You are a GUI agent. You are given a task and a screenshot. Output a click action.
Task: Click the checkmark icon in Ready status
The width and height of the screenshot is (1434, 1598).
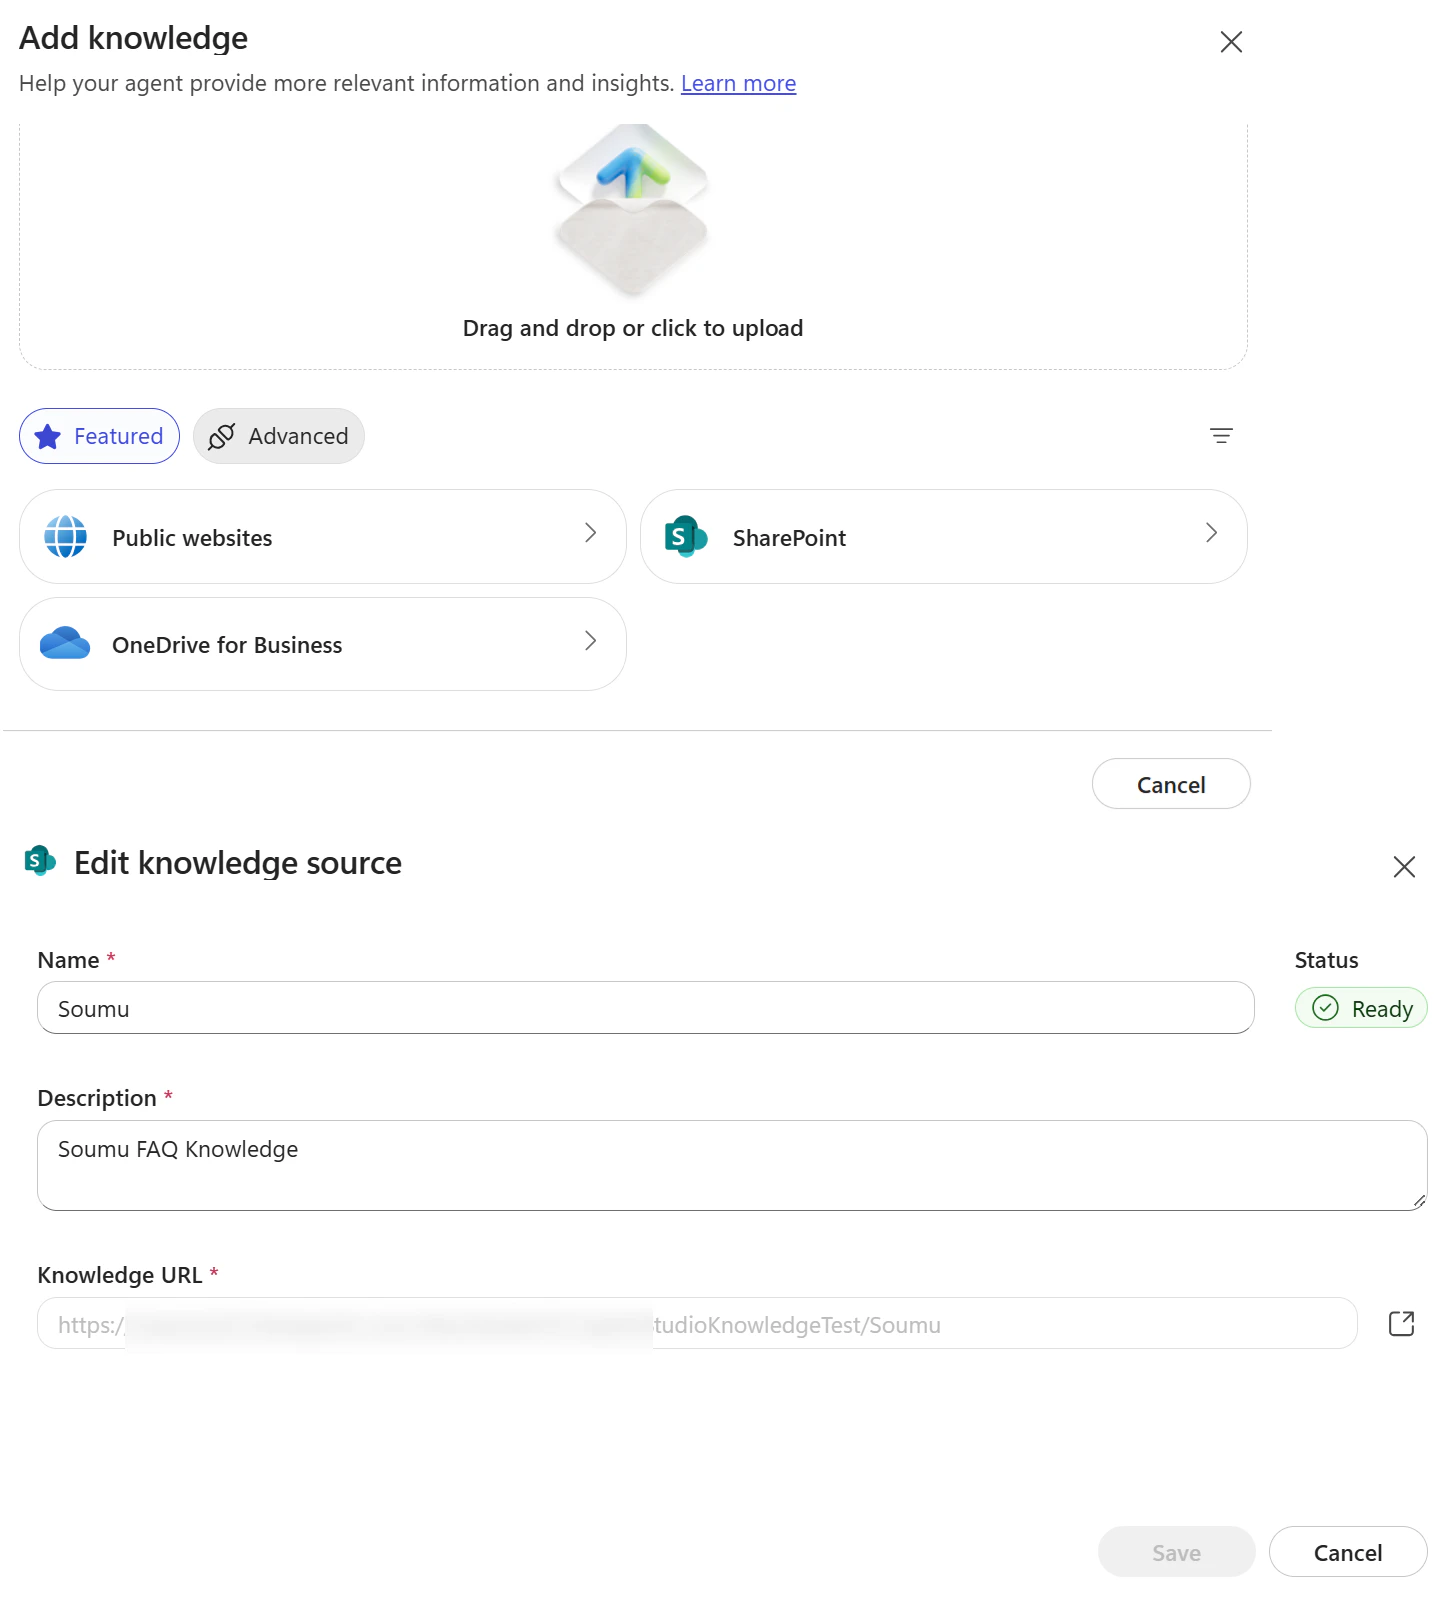[1325, 1008]
